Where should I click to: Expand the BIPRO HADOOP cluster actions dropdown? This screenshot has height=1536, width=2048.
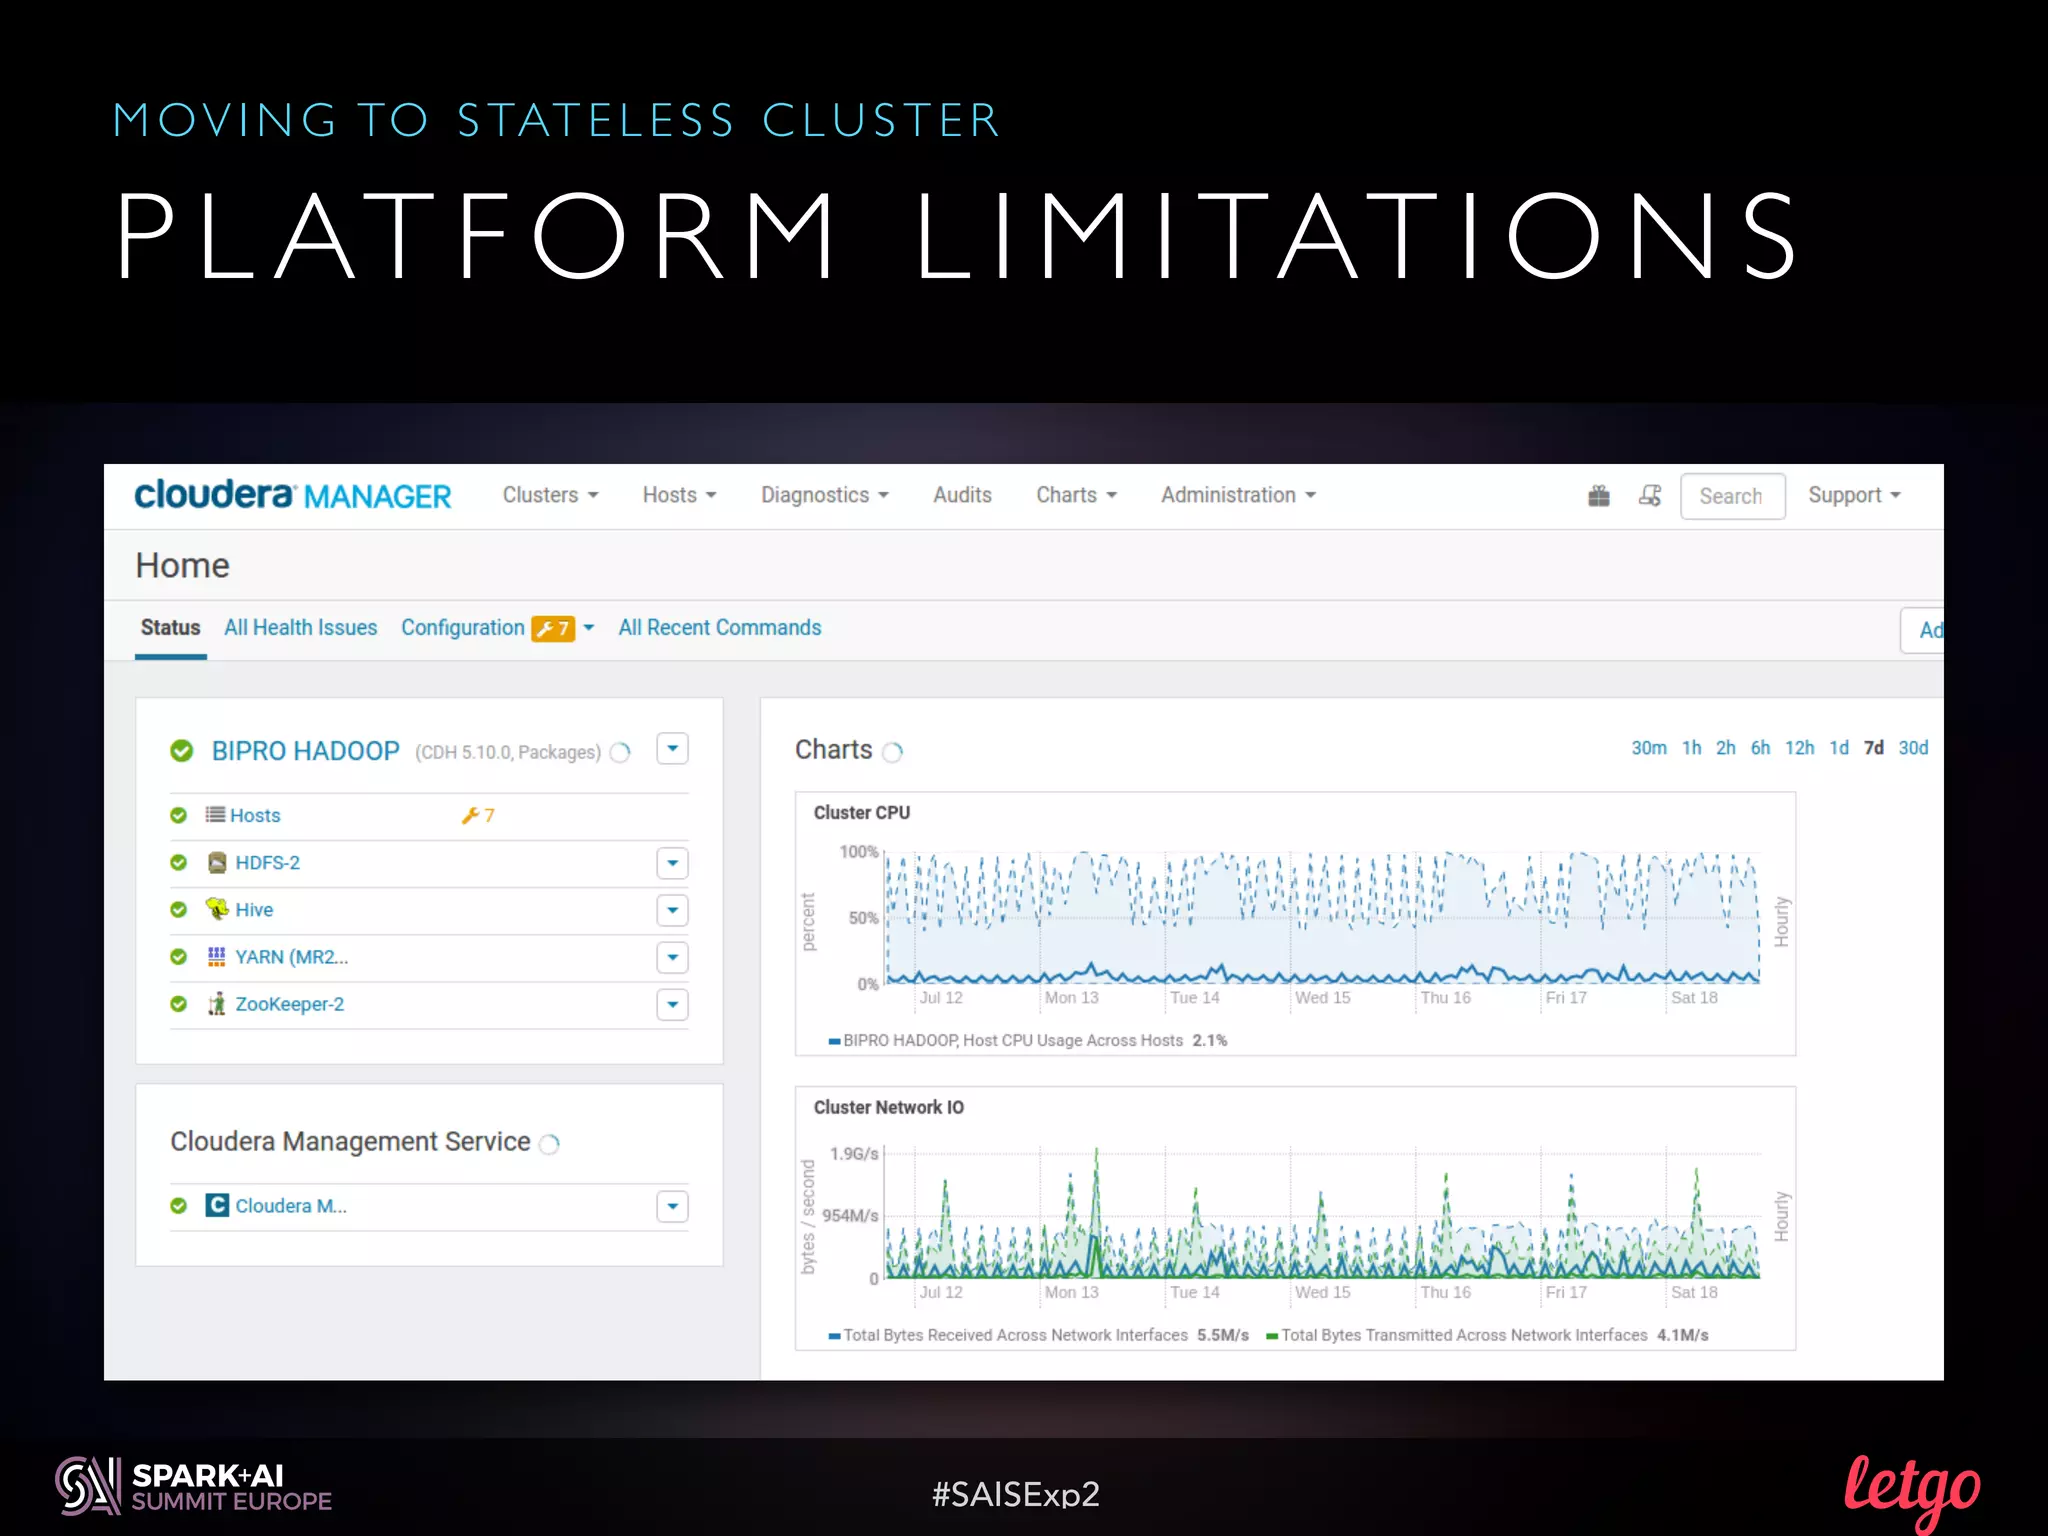pyautogui.click(x=673, y=749)
